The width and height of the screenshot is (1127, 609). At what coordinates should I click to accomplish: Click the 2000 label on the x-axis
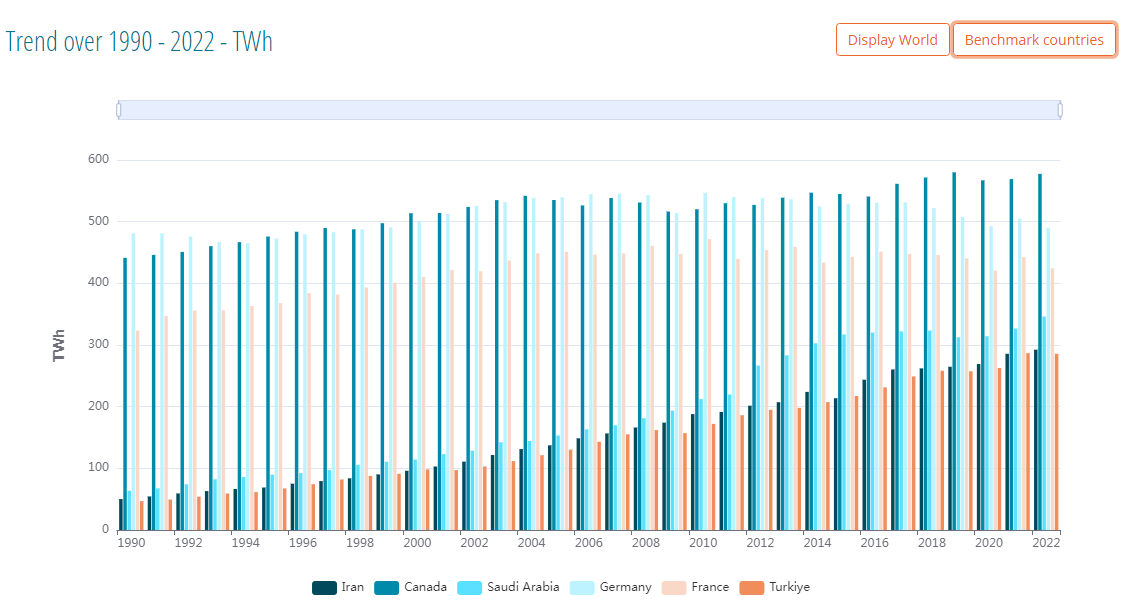point(417,543)
